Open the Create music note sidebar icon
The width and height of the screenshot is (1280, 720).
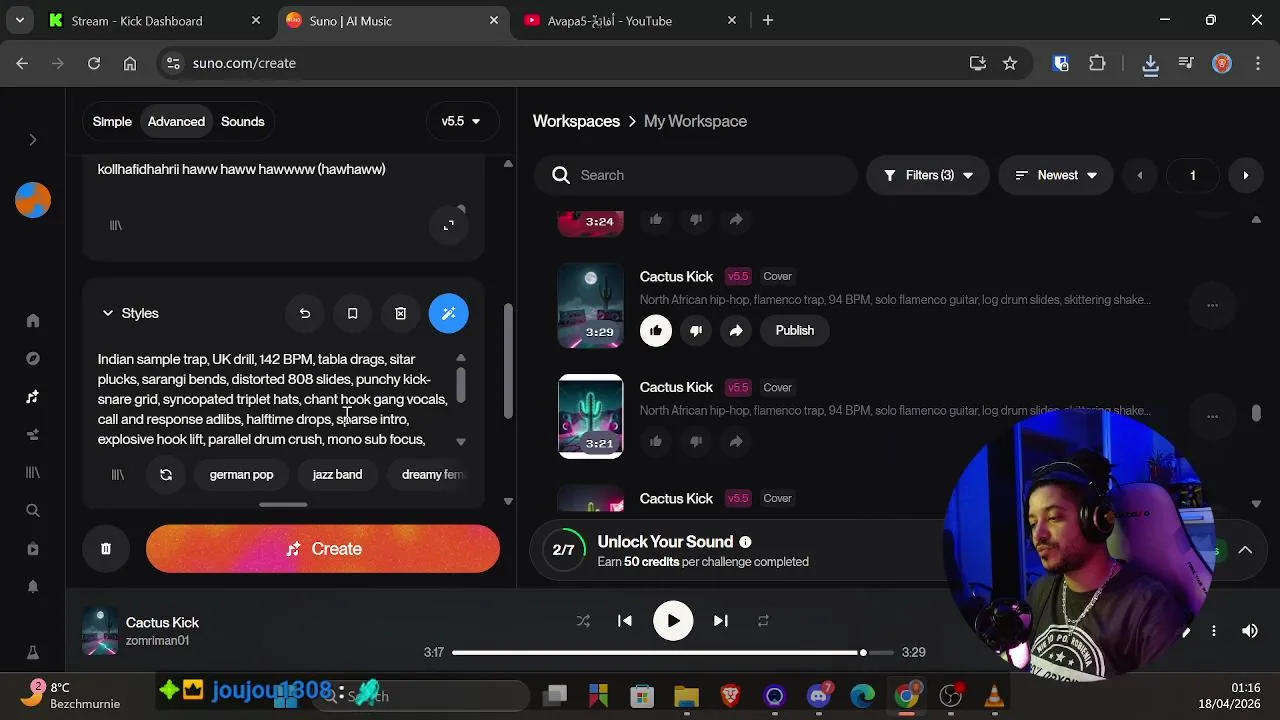click(32, 397)
